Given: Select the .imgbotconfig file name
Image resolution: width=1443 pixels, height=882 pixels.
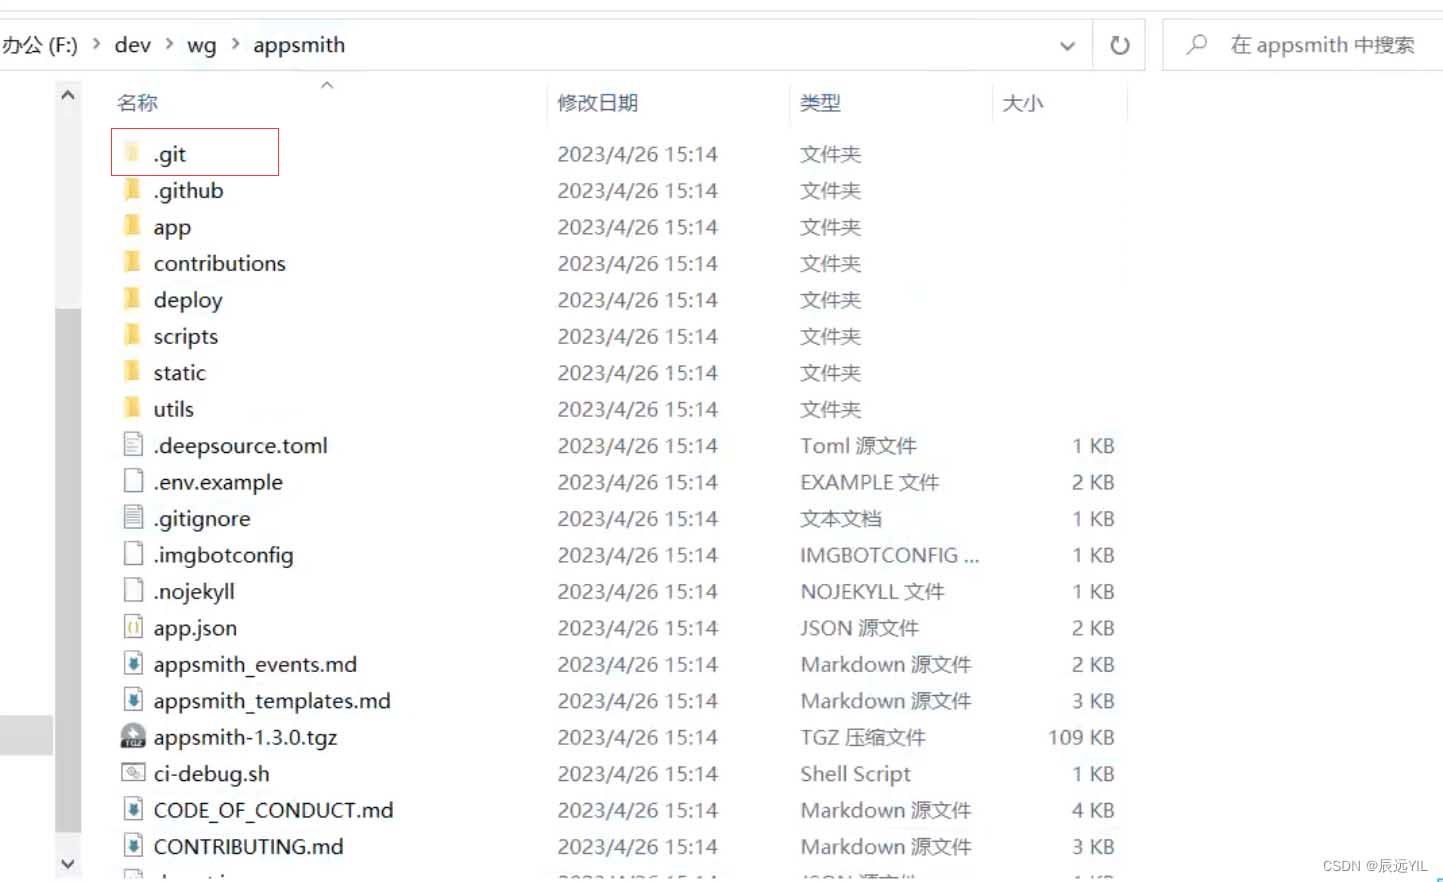Looking at the screenshot, I should click(223, 555).
